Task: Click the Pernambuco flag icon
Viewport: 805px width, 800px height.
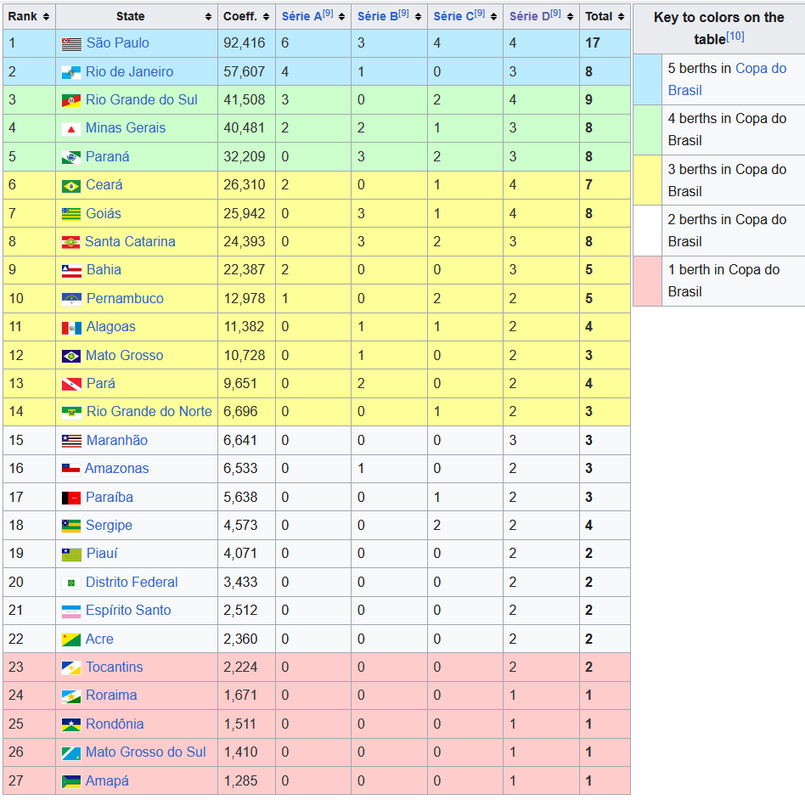Action: click(x=72, y=299)
